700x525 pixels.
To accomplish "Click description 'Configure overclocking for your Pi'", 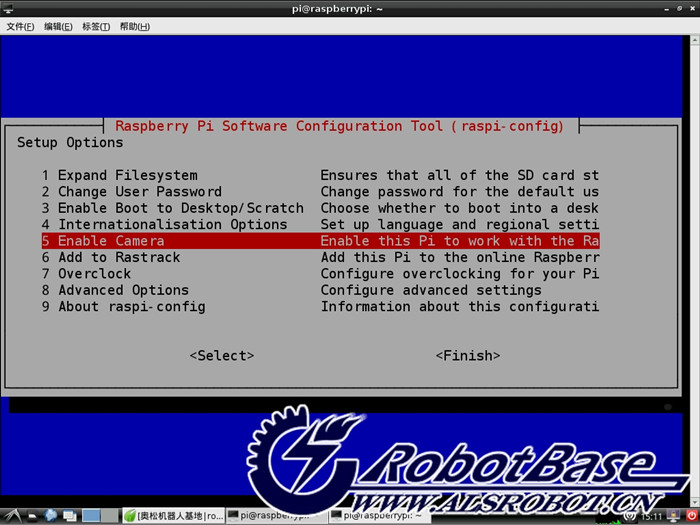I will [x=459, y=274].
